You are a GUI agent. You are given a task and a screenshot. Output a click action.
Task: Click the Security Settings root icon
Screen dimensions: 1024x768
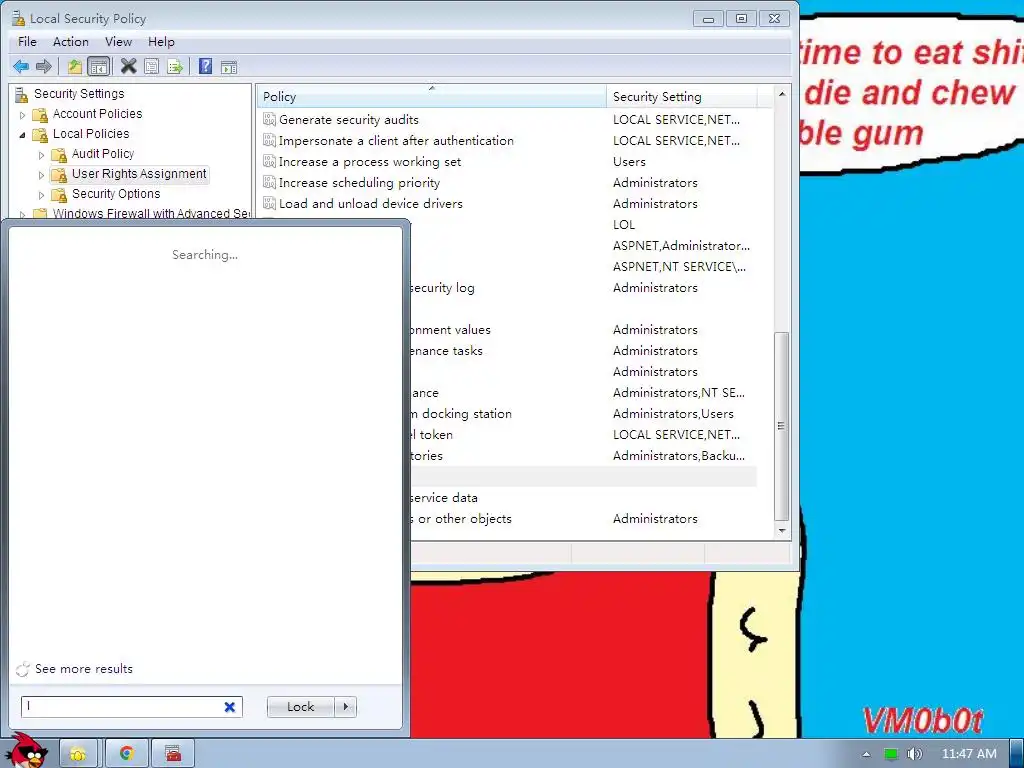pos(22,94)
